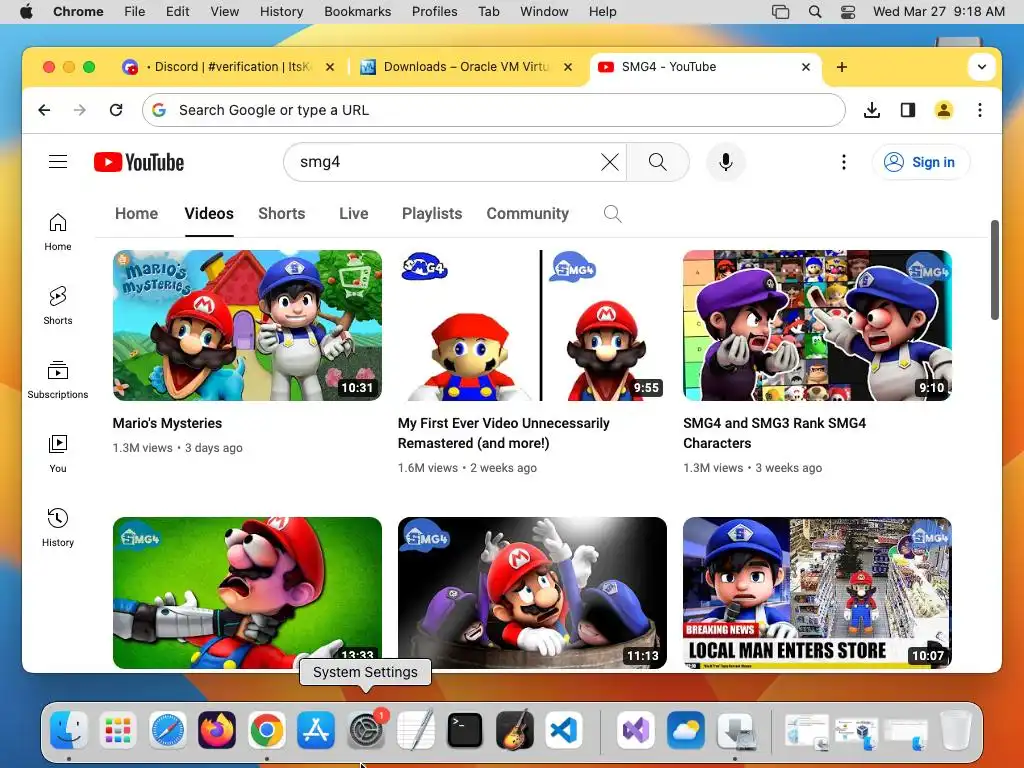Play the Mario's Mysteries thumbnail

click(247, 325)
